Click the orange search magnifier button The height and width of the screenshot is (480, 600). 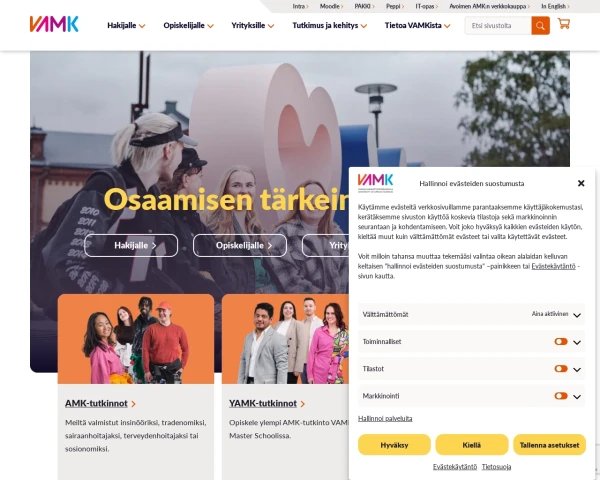click(540, 26)
